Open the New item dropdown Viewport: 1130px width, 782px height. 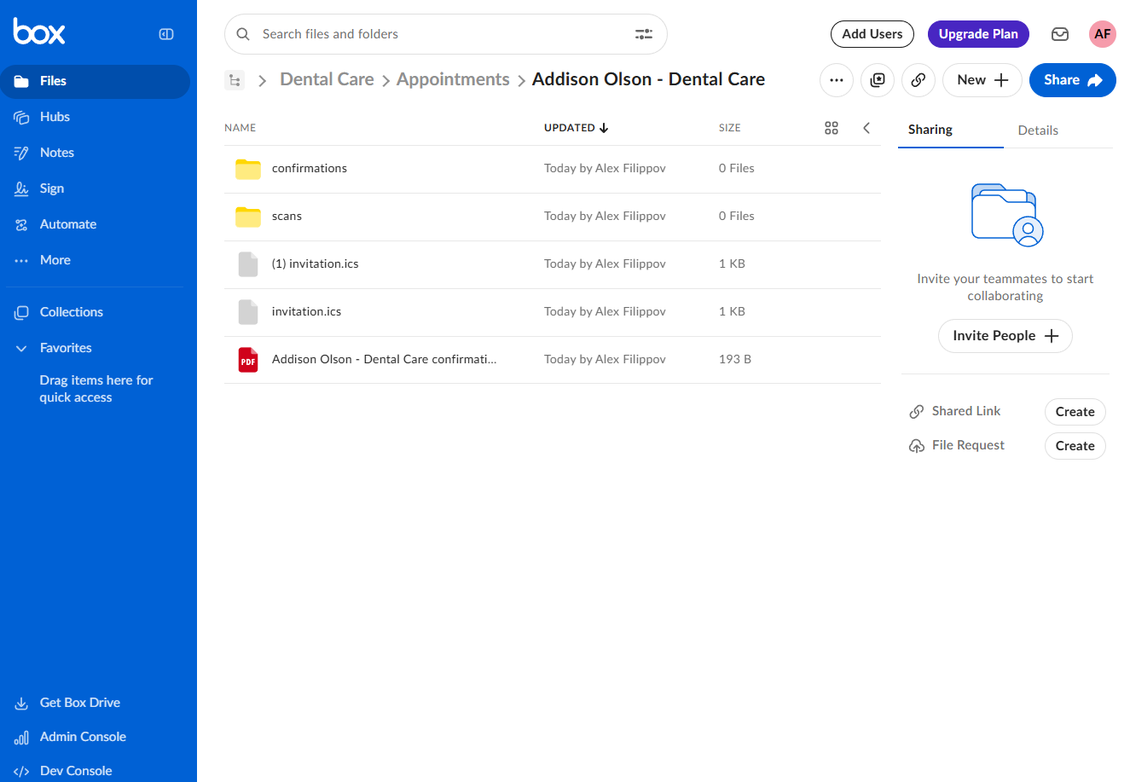click(x=982, y=80)
